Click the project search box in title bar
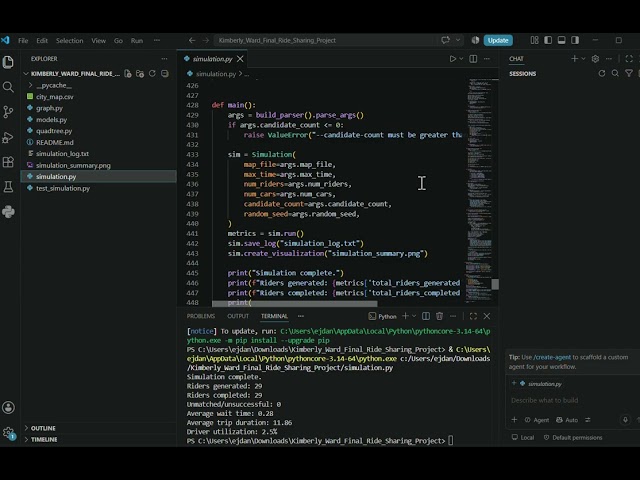The width and height of the screenshot is (640, 480). point(325,40)
